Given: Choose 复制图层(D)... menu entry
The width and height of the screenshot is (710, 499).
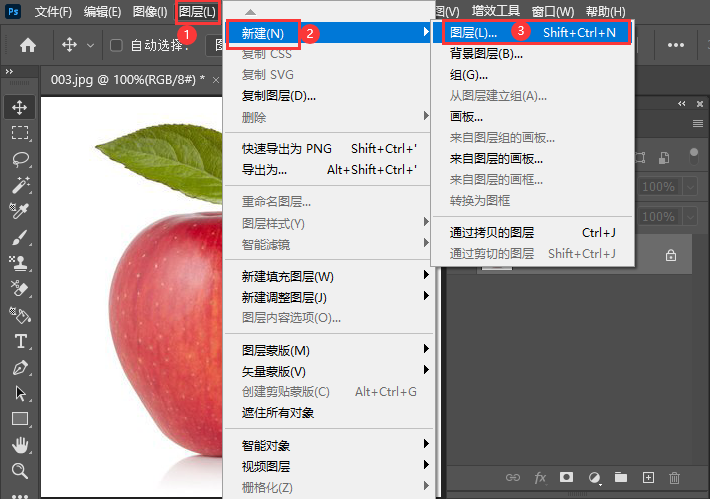Looking at the screenshot, I should click(x=328, y=96).
